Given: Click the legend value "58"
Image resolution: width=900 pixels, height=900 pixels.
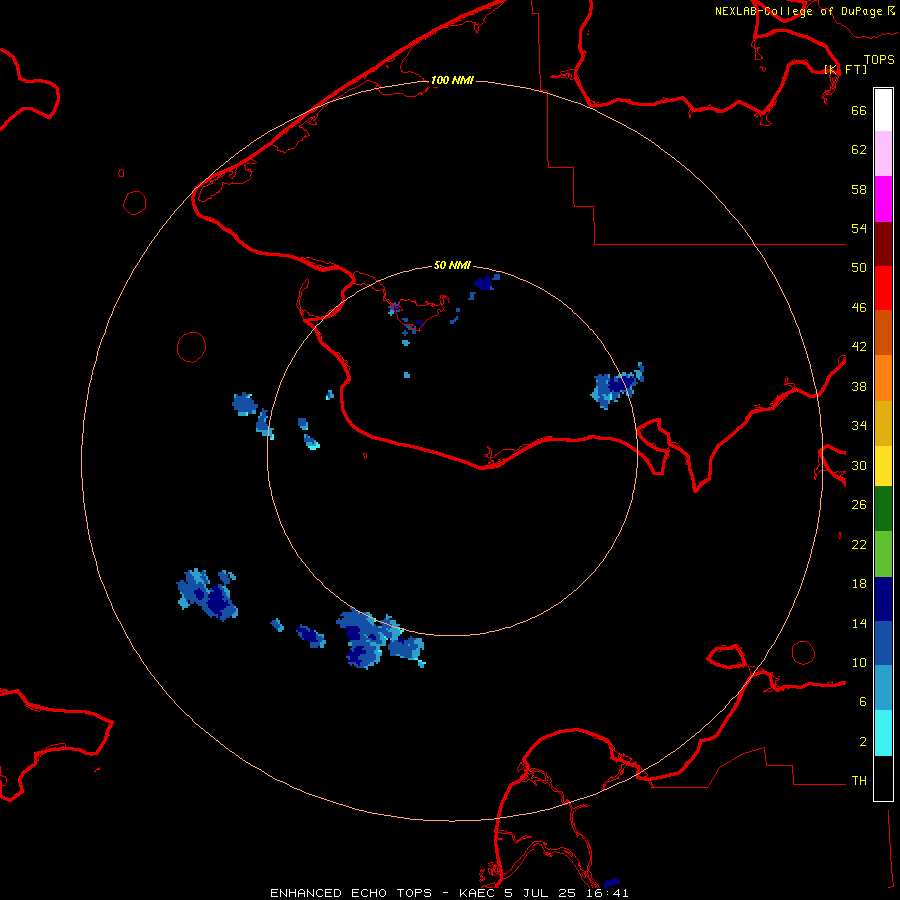Looking at the screenshot, I should point(859,189).
